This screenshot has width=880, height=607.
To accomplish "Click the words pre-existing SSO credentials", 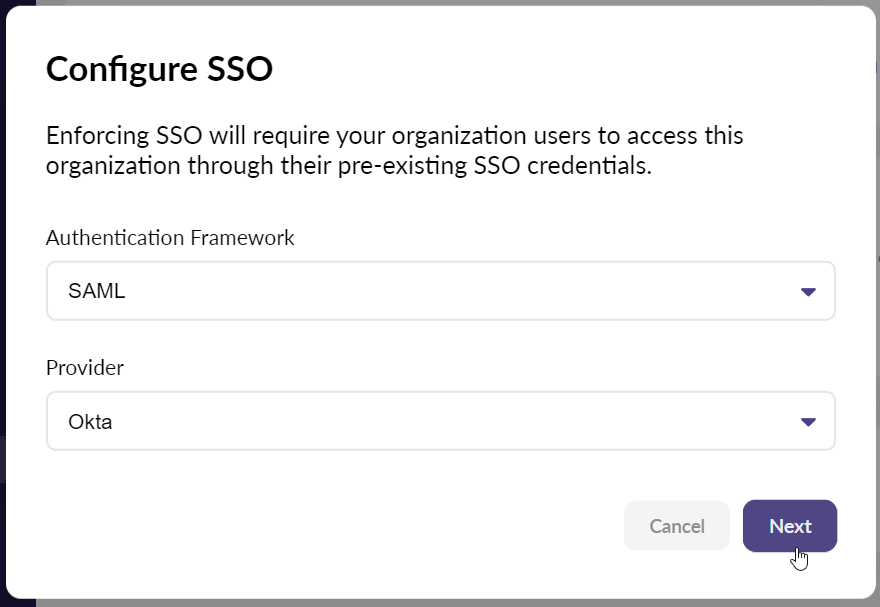I will (x=494, y=165).
